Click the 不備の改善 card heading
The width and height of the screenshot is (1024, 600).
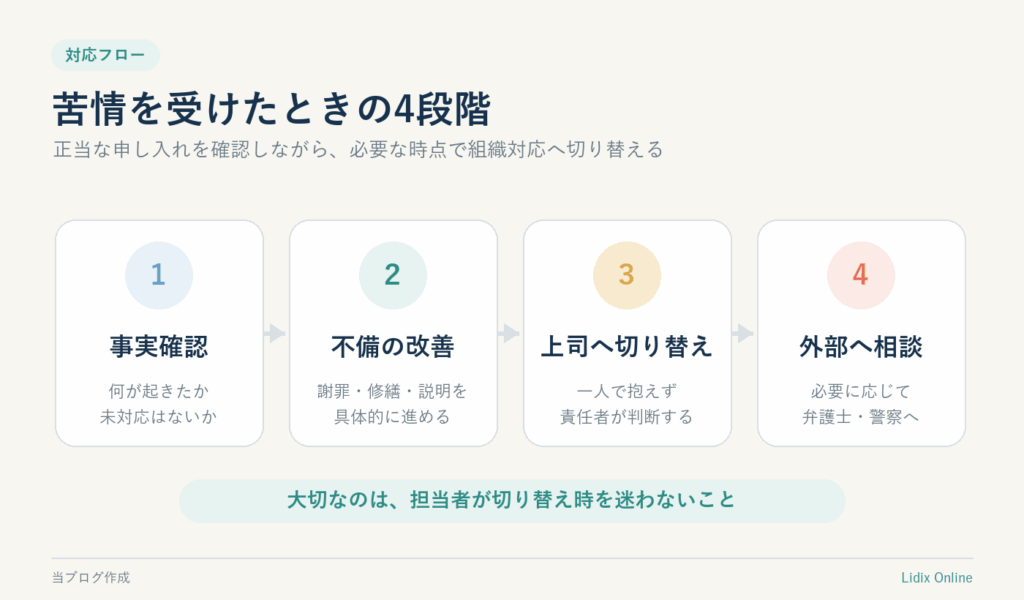pyautogui.click(x=392, y=346)
